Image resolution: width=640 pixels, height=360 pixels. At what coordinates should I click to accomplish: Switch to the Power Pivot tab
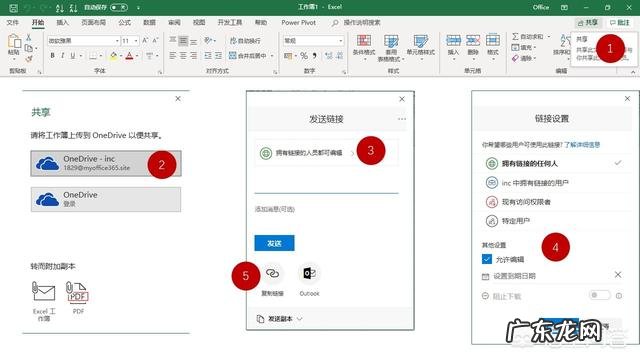click(298, 22)
